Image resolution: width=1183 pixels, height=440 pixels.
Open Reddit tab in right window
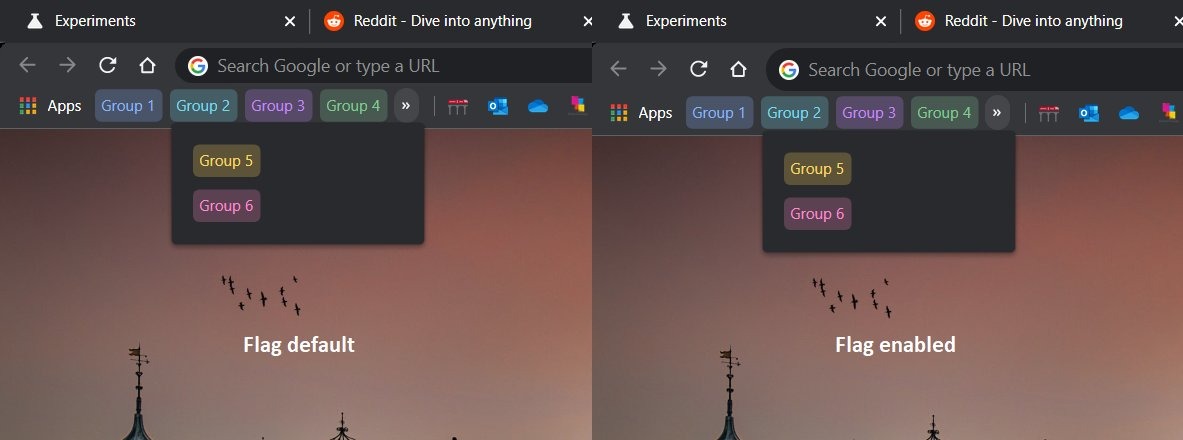pos(1043,21)
